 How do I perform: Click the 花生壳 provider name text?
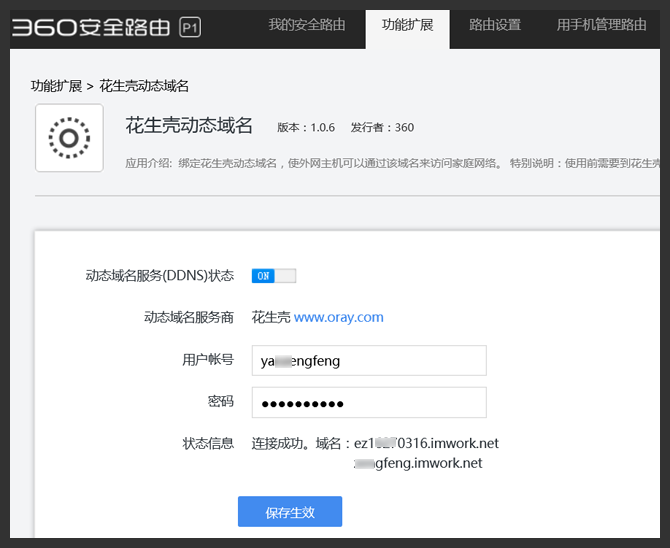click(x=271, y=317)
